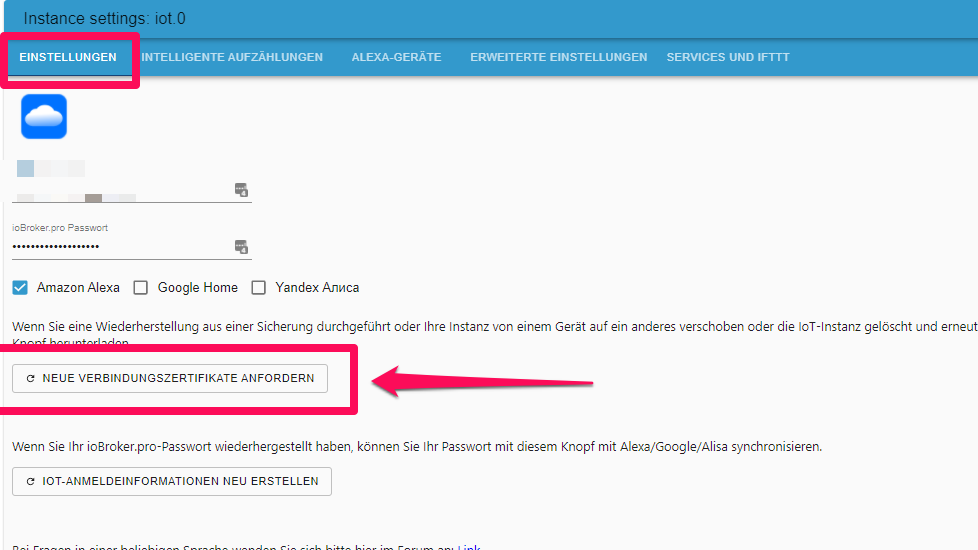Enable the Yandex Алиса checkbox
978x550 pixels.
(x=258, y=287)
